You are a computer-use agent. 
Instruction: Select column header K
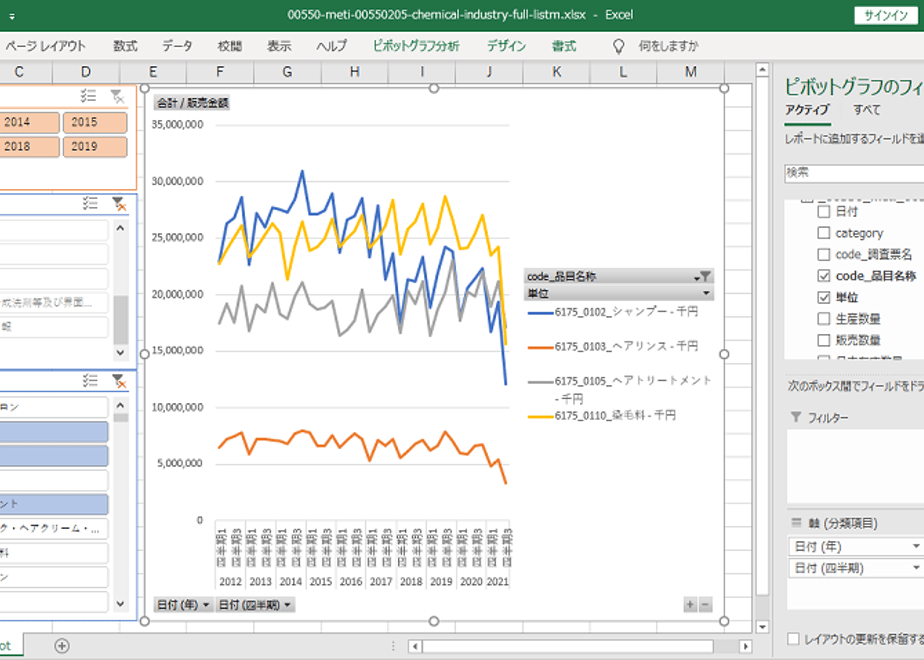pyautogui.click(x=556, y=72)
